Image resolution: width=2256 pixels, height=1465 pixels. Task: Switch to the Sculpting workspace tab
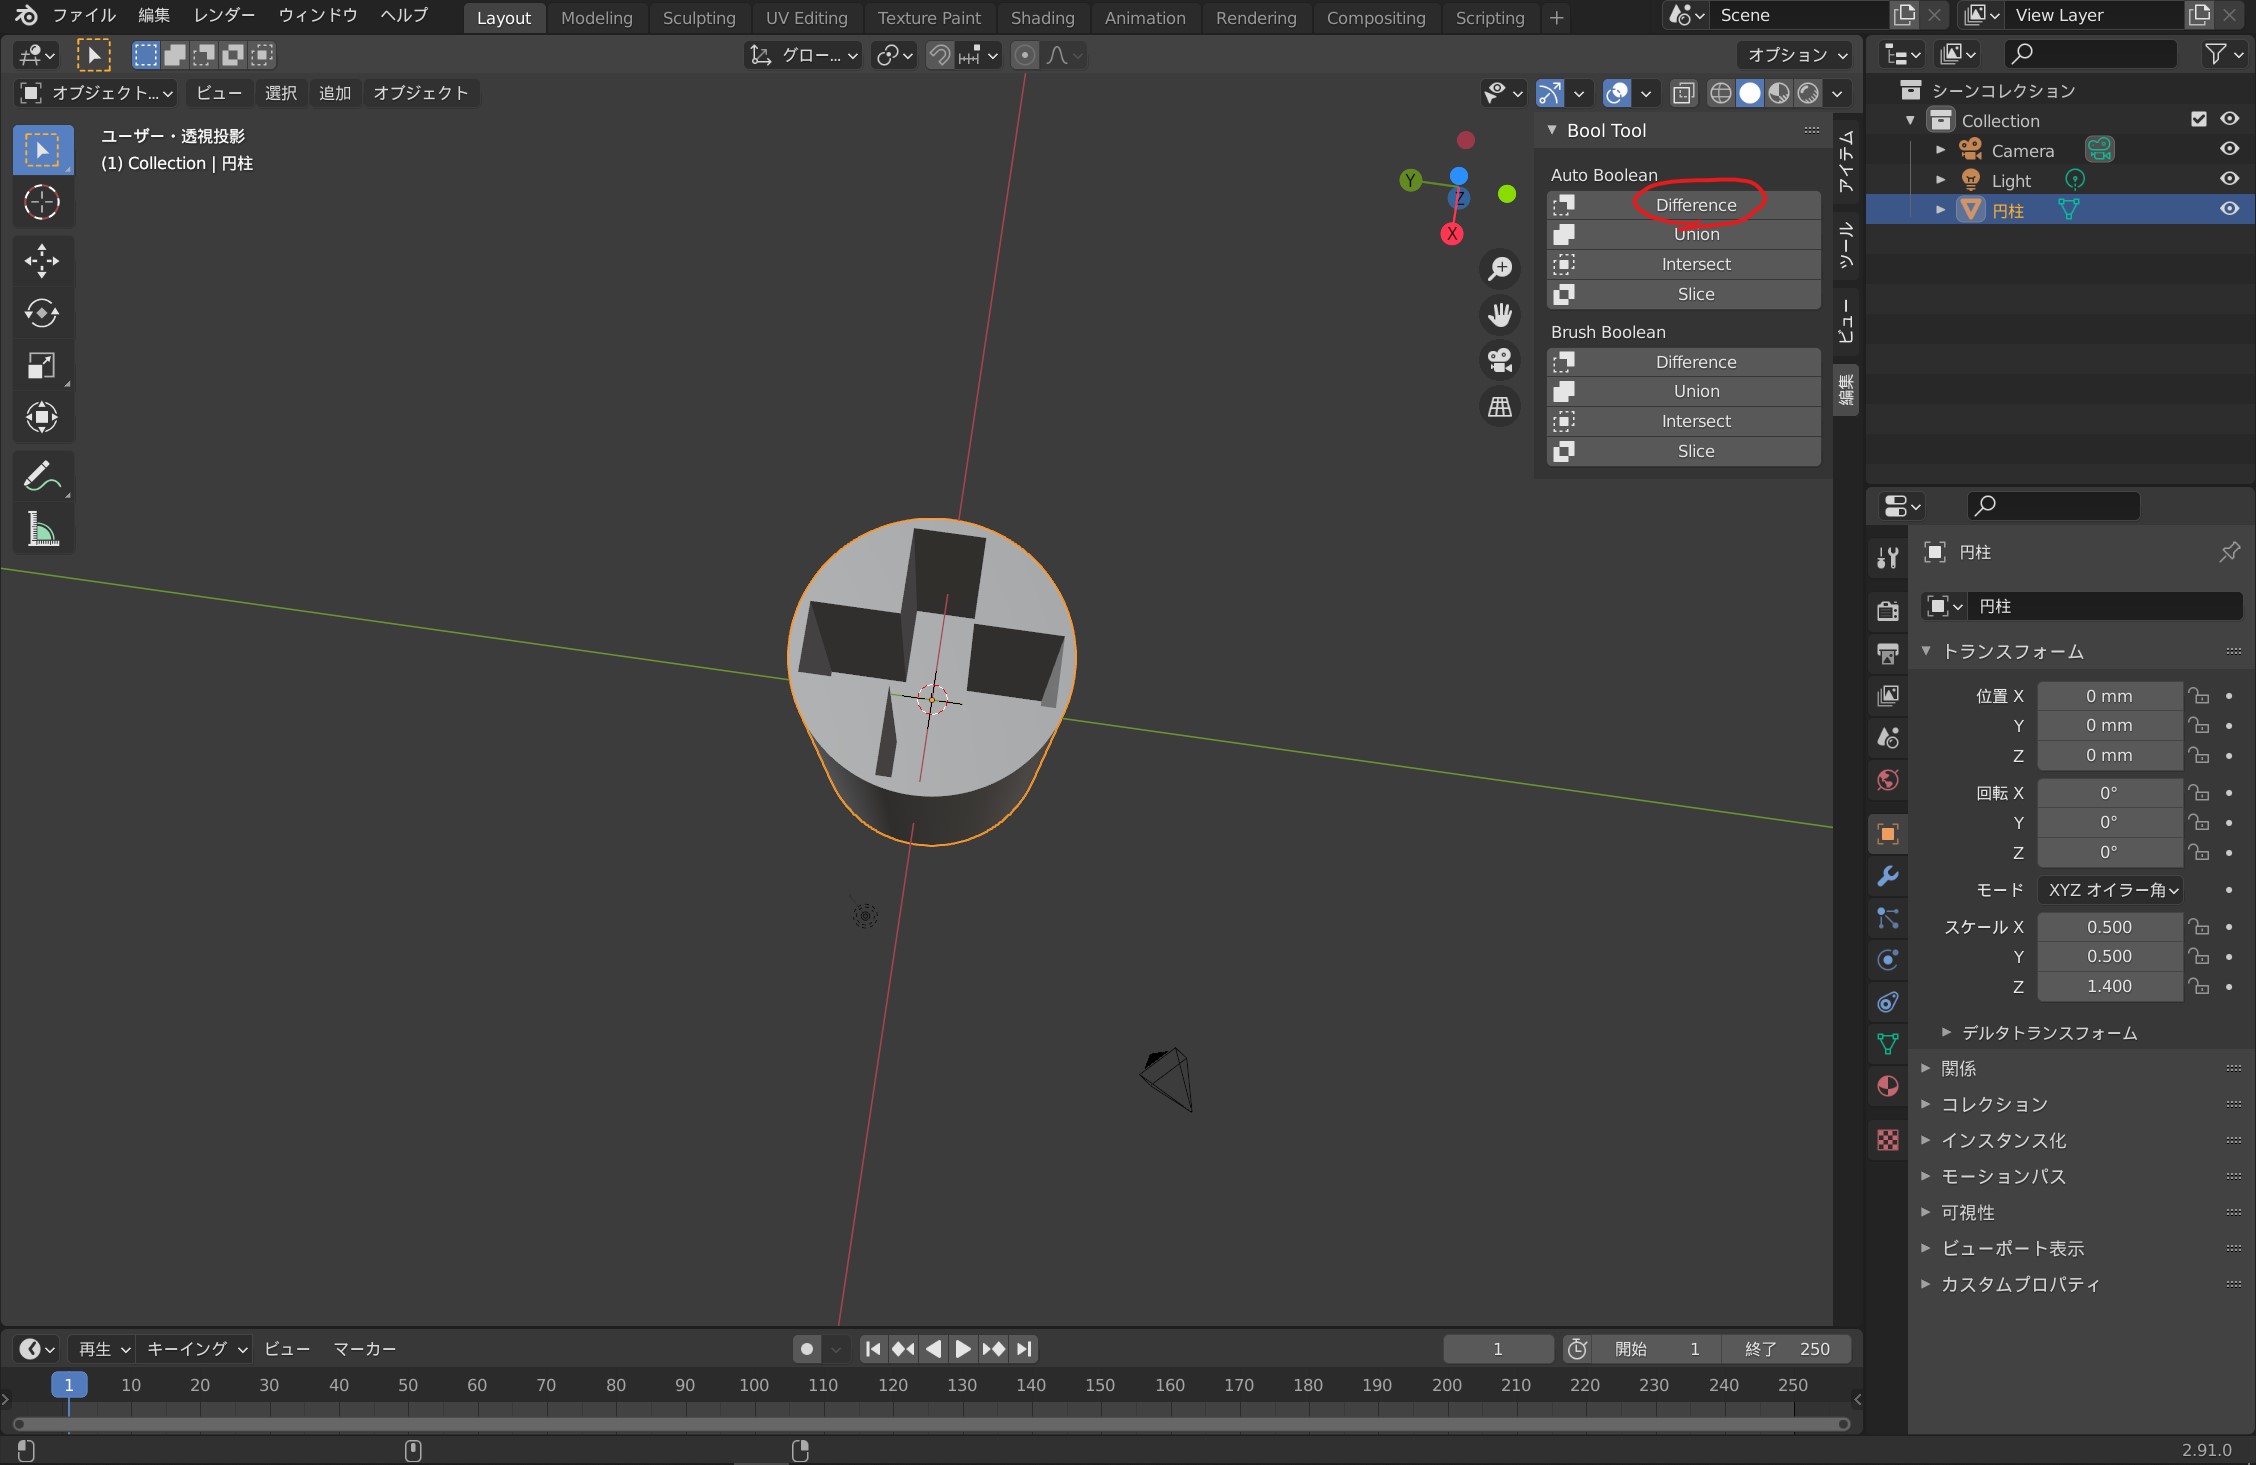click(698, 18)
